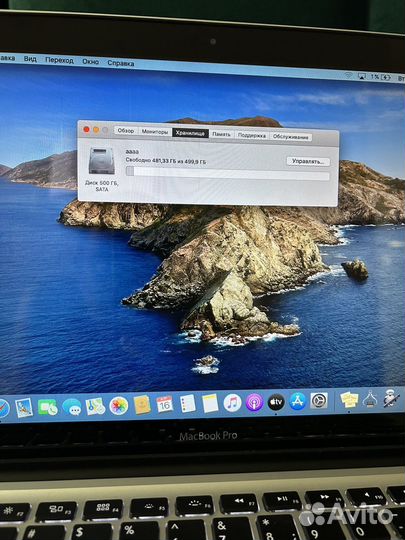Screen dimensions: 405x540
Task: Launch Maps from the Dock
Action: pos(95,406)
